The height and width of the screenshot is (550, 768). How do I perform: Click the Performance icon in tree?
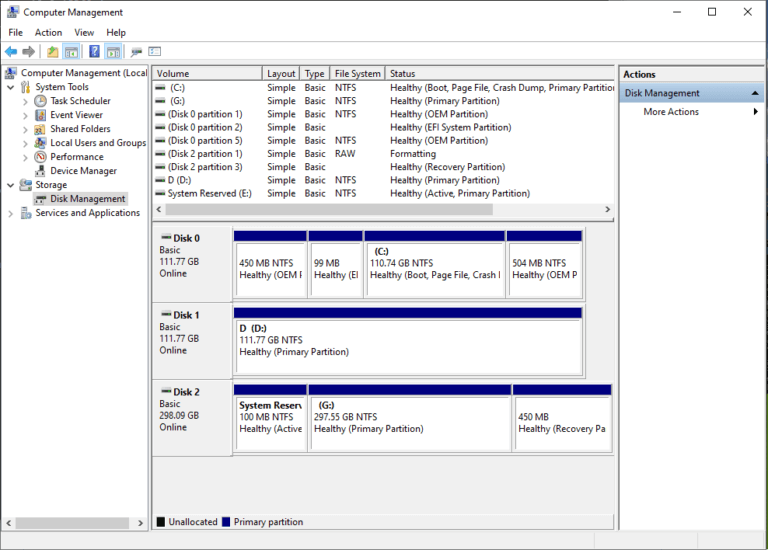coord(40,157)
